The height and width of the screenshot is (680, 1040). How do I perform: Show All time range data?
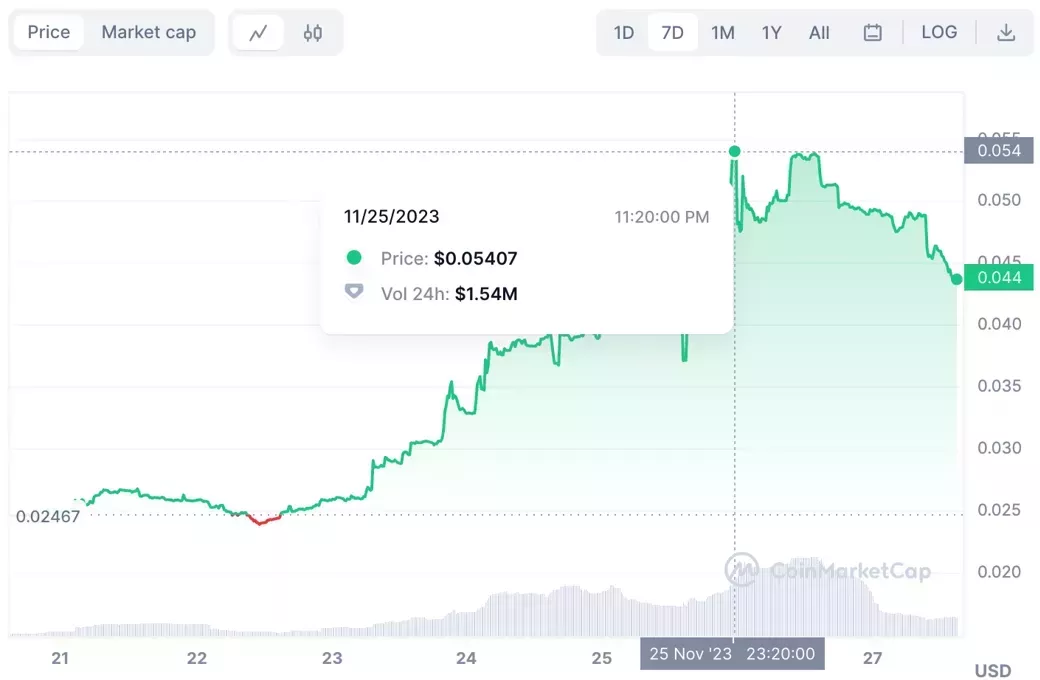(819, 33)
